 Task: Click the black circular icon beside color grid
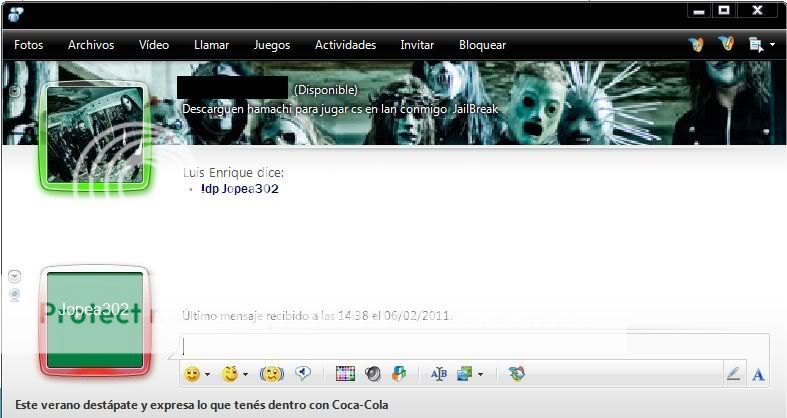(372, 374)
